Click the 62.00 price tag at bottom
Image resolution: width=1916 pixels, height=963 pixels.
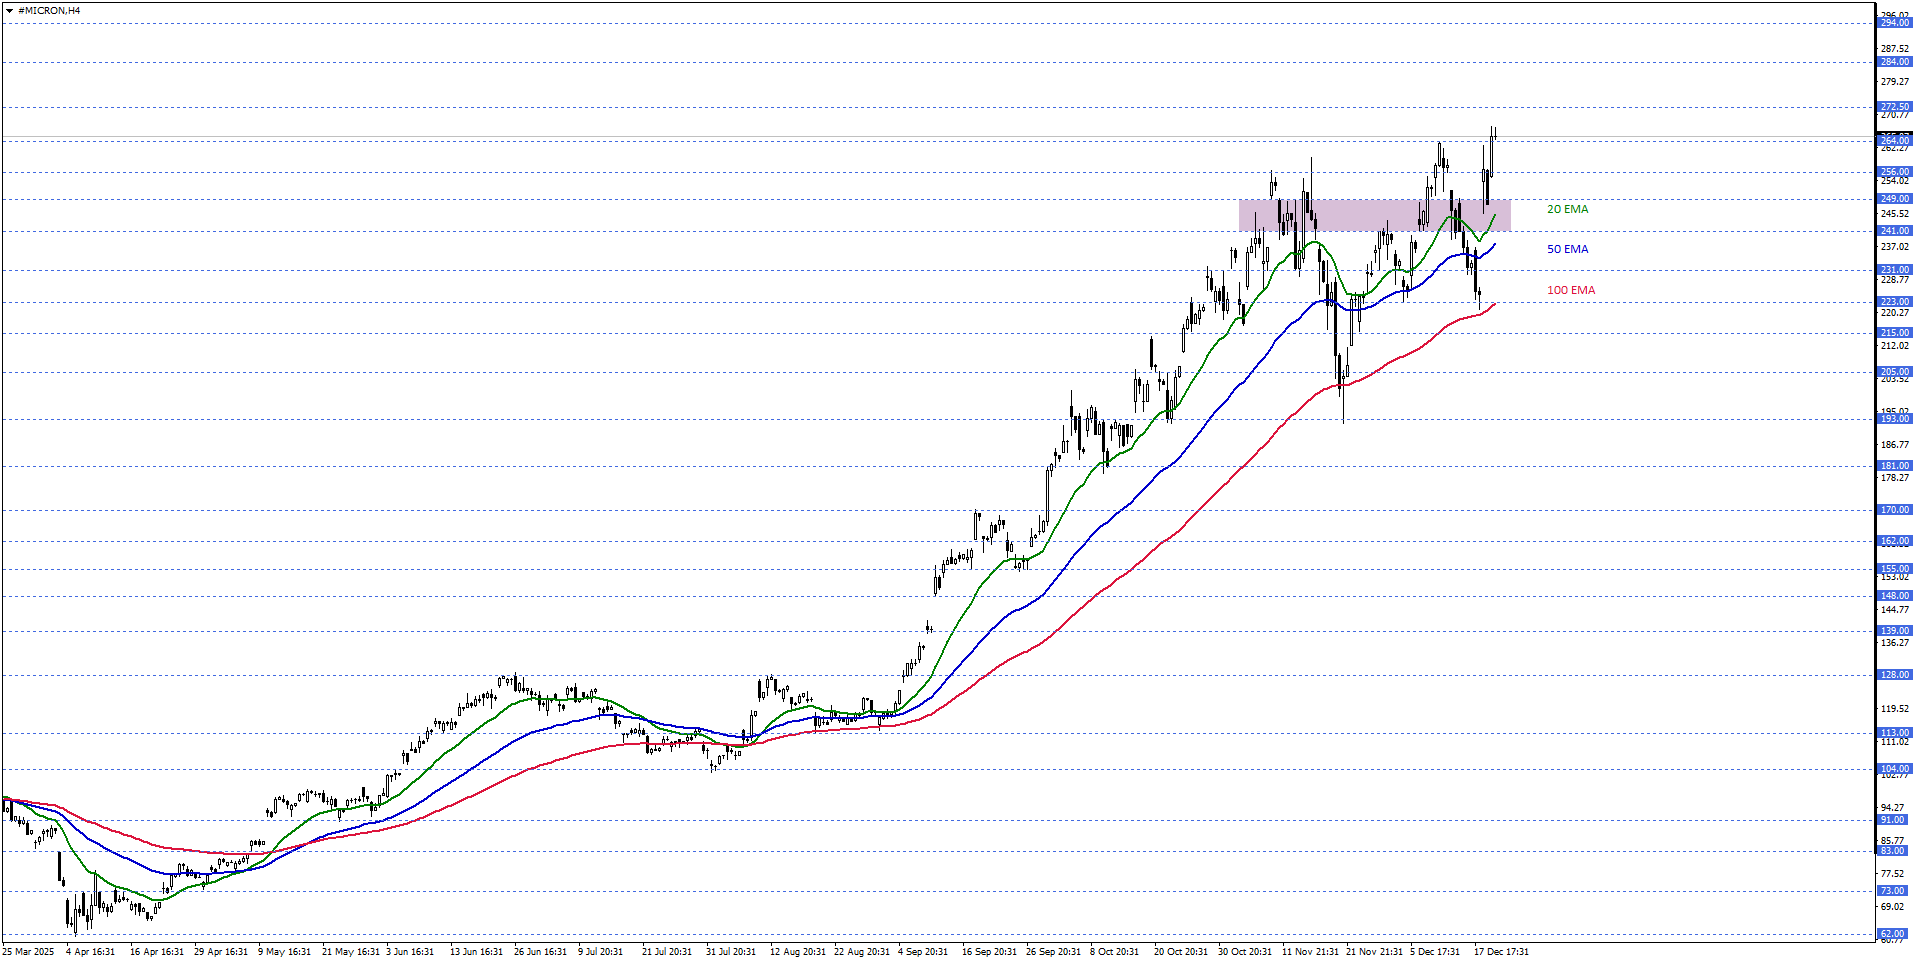[1893, 932]
